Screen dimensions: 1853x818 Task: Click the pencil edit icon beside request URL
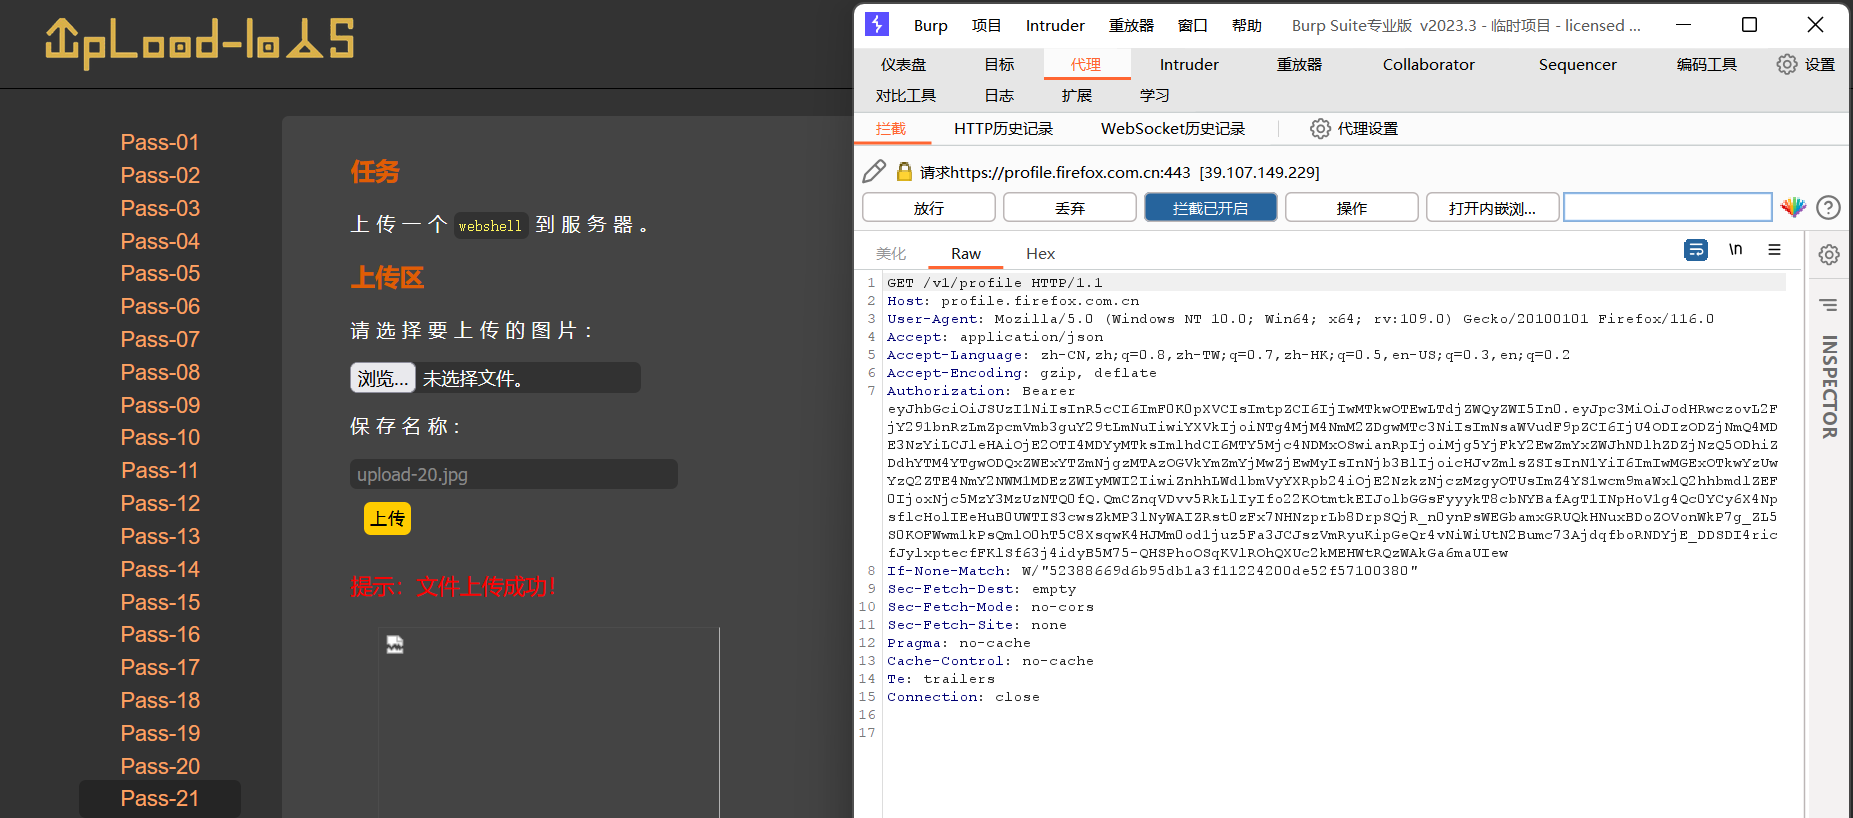point(874,171)
